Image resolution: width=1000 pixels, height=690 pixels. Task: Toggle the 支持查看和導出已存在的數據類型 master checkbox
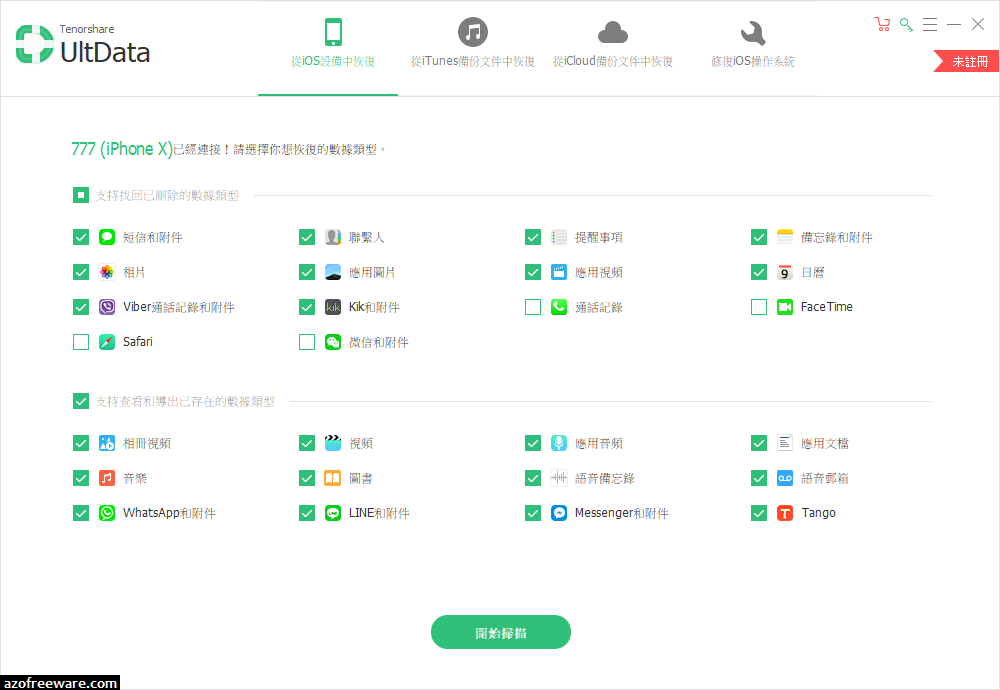tap(81, 401)
